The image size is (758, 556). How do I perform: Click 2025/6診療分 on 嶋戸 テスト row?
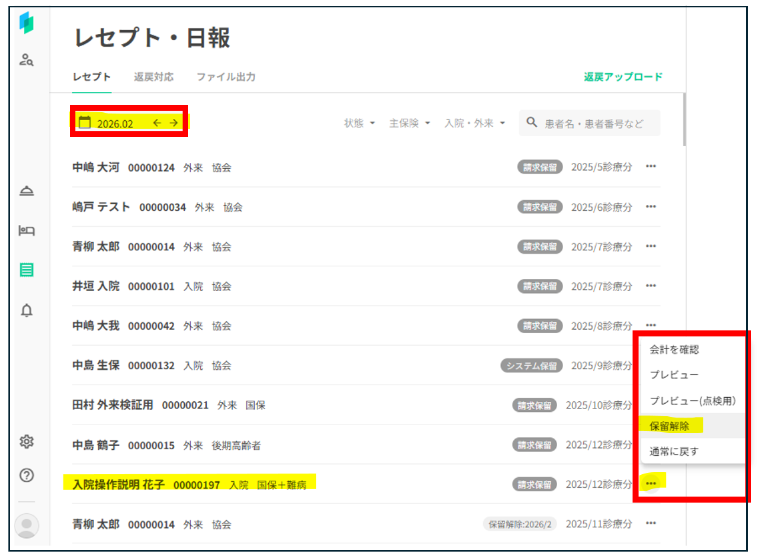coord(601,207)
